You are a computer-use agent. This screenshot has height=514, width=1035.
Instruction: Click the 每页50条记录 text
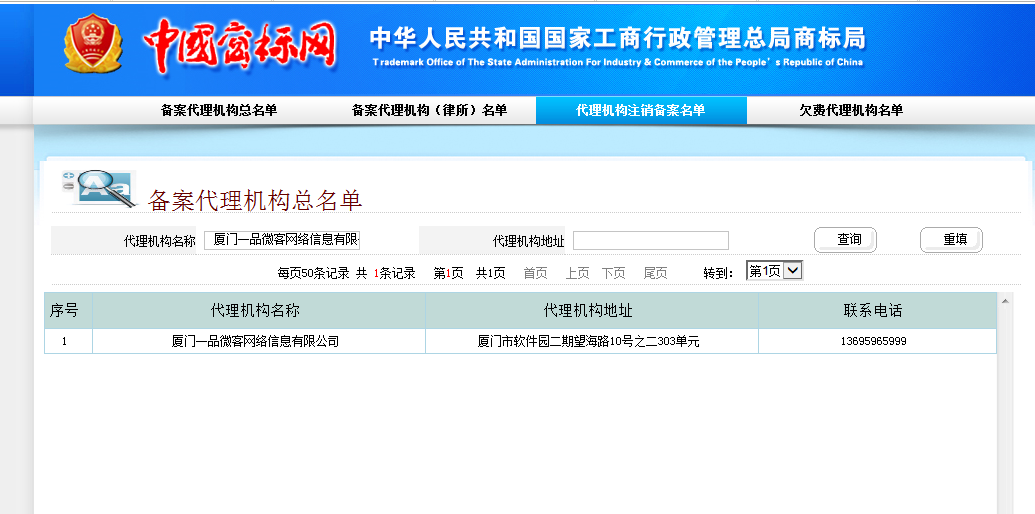314,273
